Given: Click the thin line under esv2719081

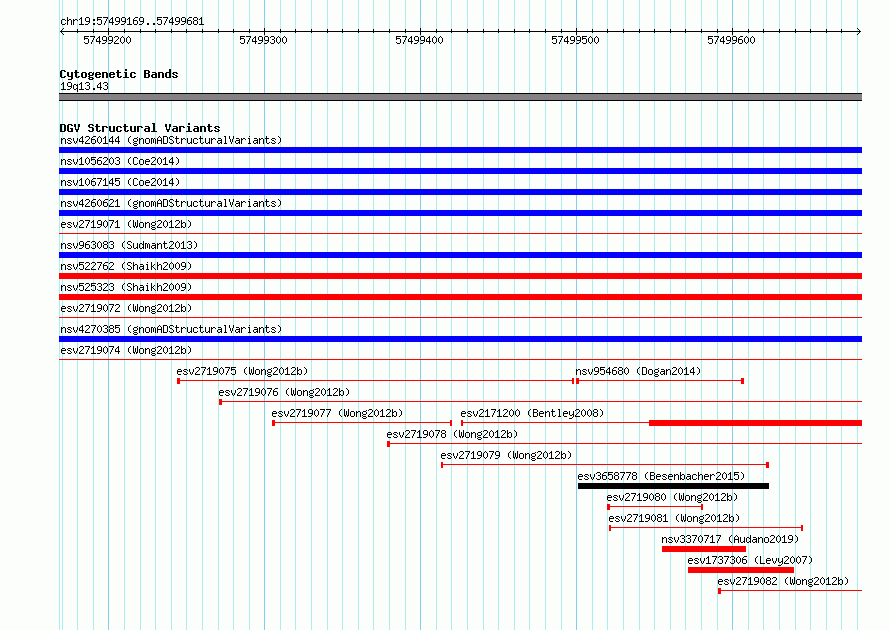Looking at the screenshot, I should (706, 528).
